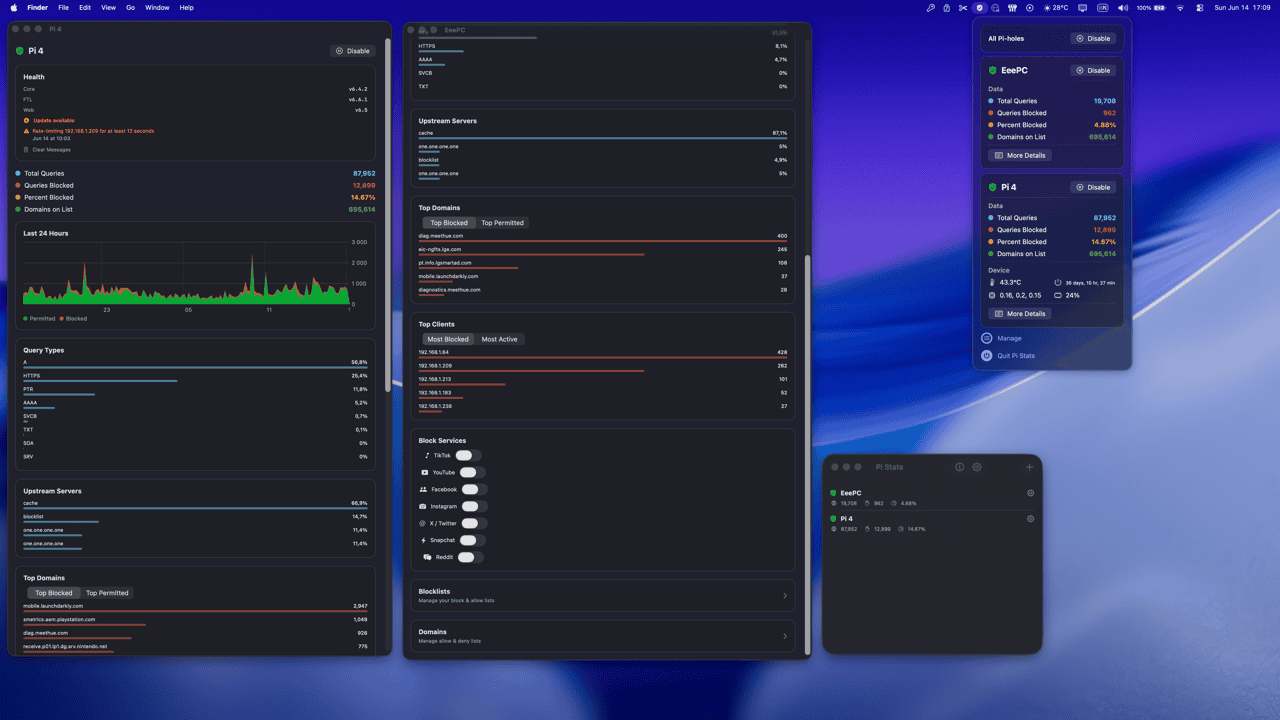The height and width of the screenshot is (720, 1280).
Task: Disable Pi 4 from its window header
Action: (352, 51)
